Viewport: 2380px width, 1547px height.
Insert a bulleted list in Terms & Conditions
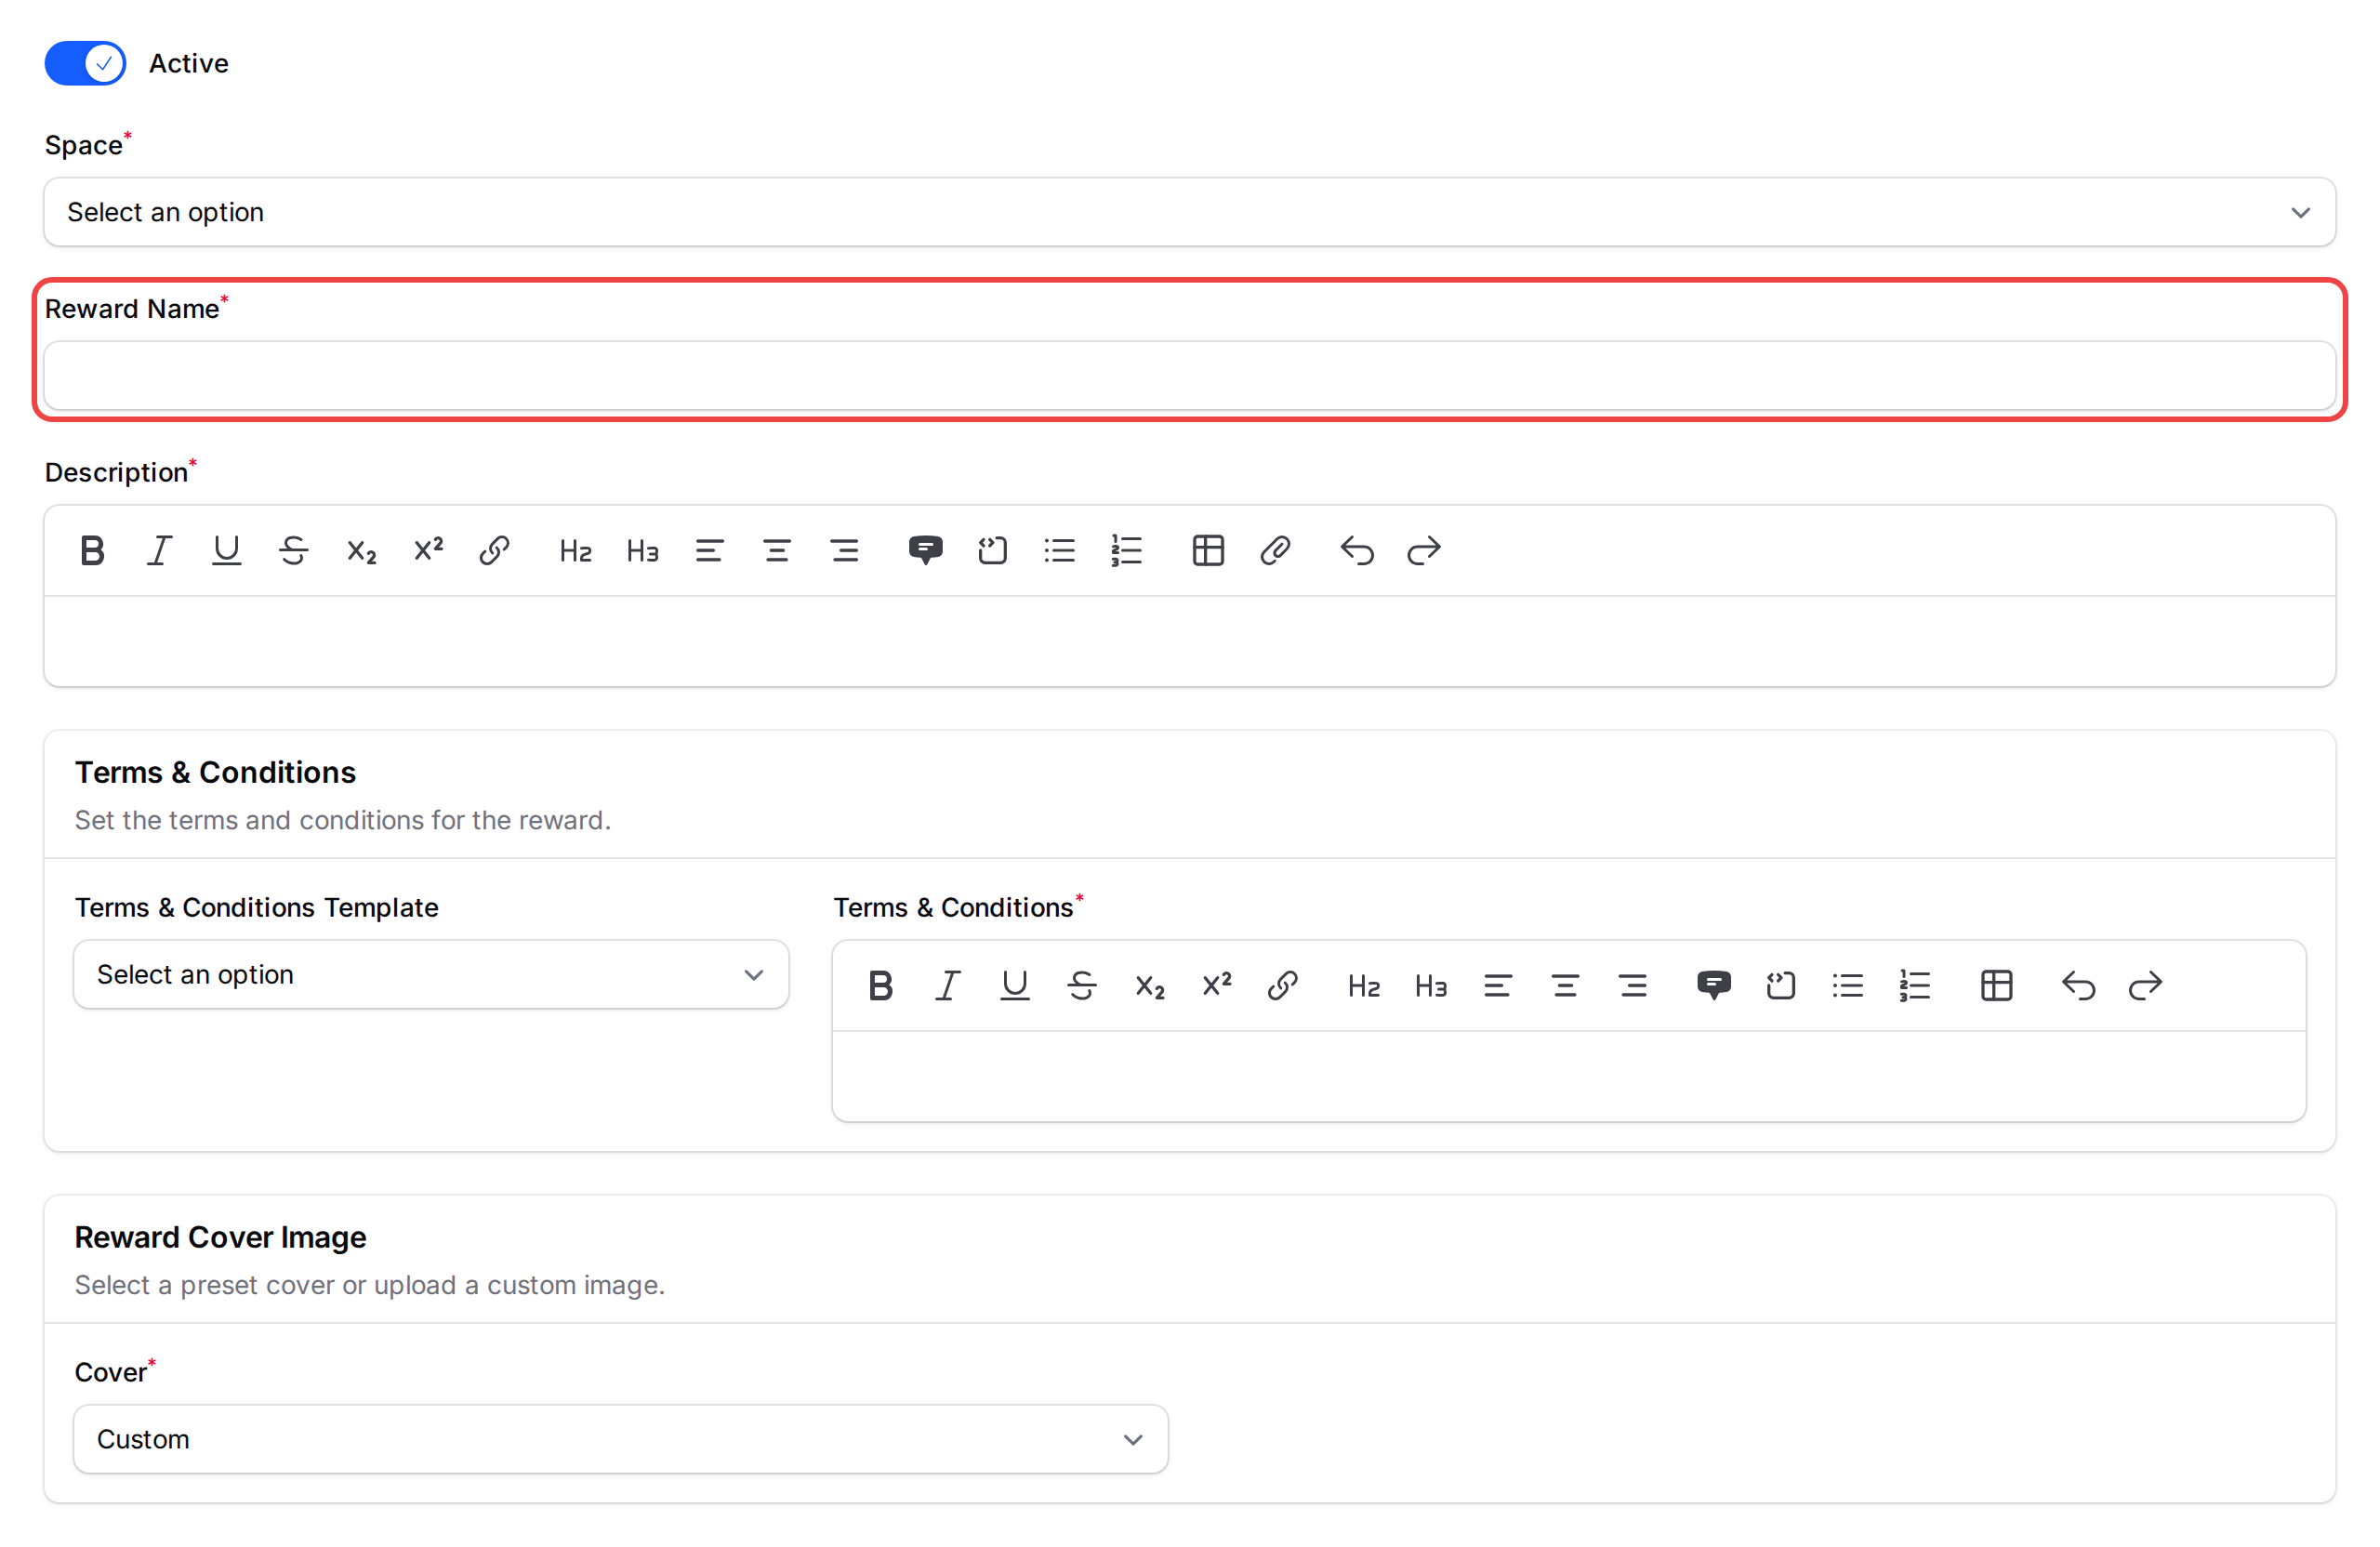[x=1847, y=985]
